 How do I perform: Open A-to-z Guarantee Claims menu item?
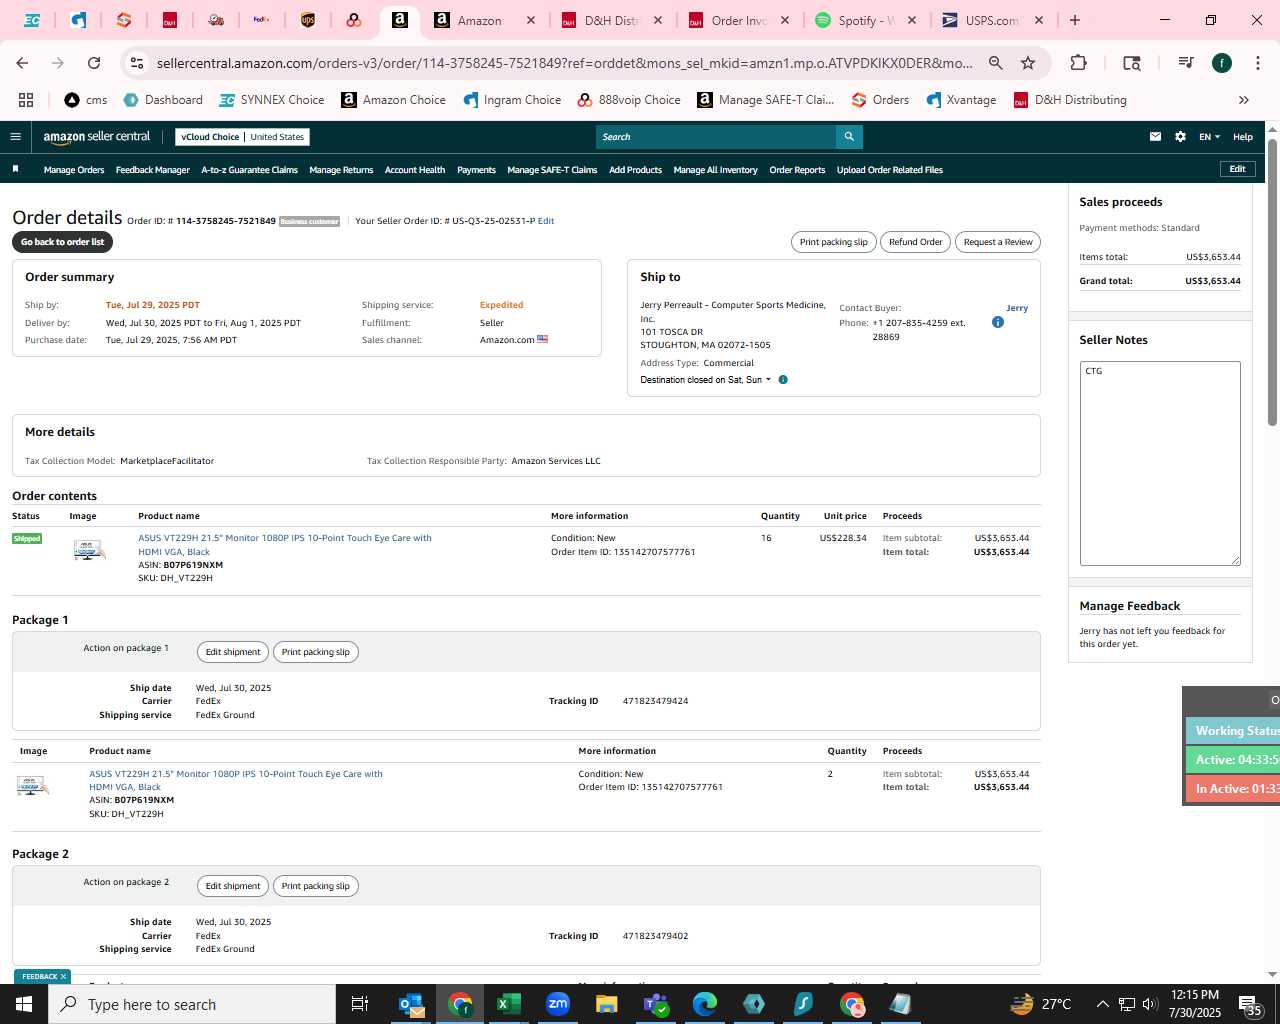tap(250, 170)
